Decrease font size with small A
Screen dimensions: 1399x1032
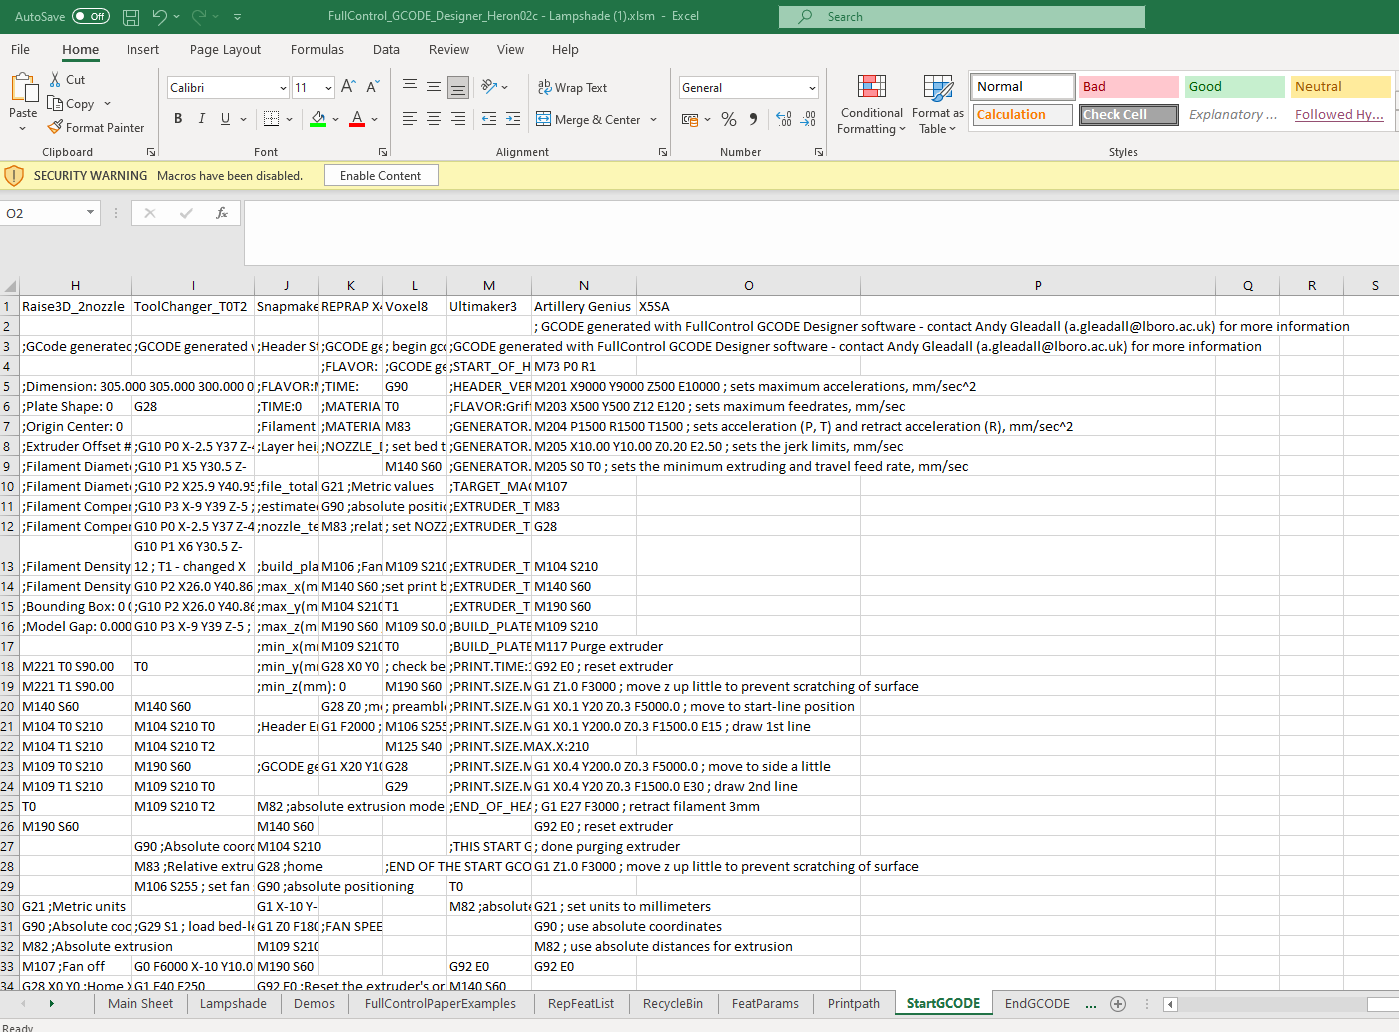372,87
